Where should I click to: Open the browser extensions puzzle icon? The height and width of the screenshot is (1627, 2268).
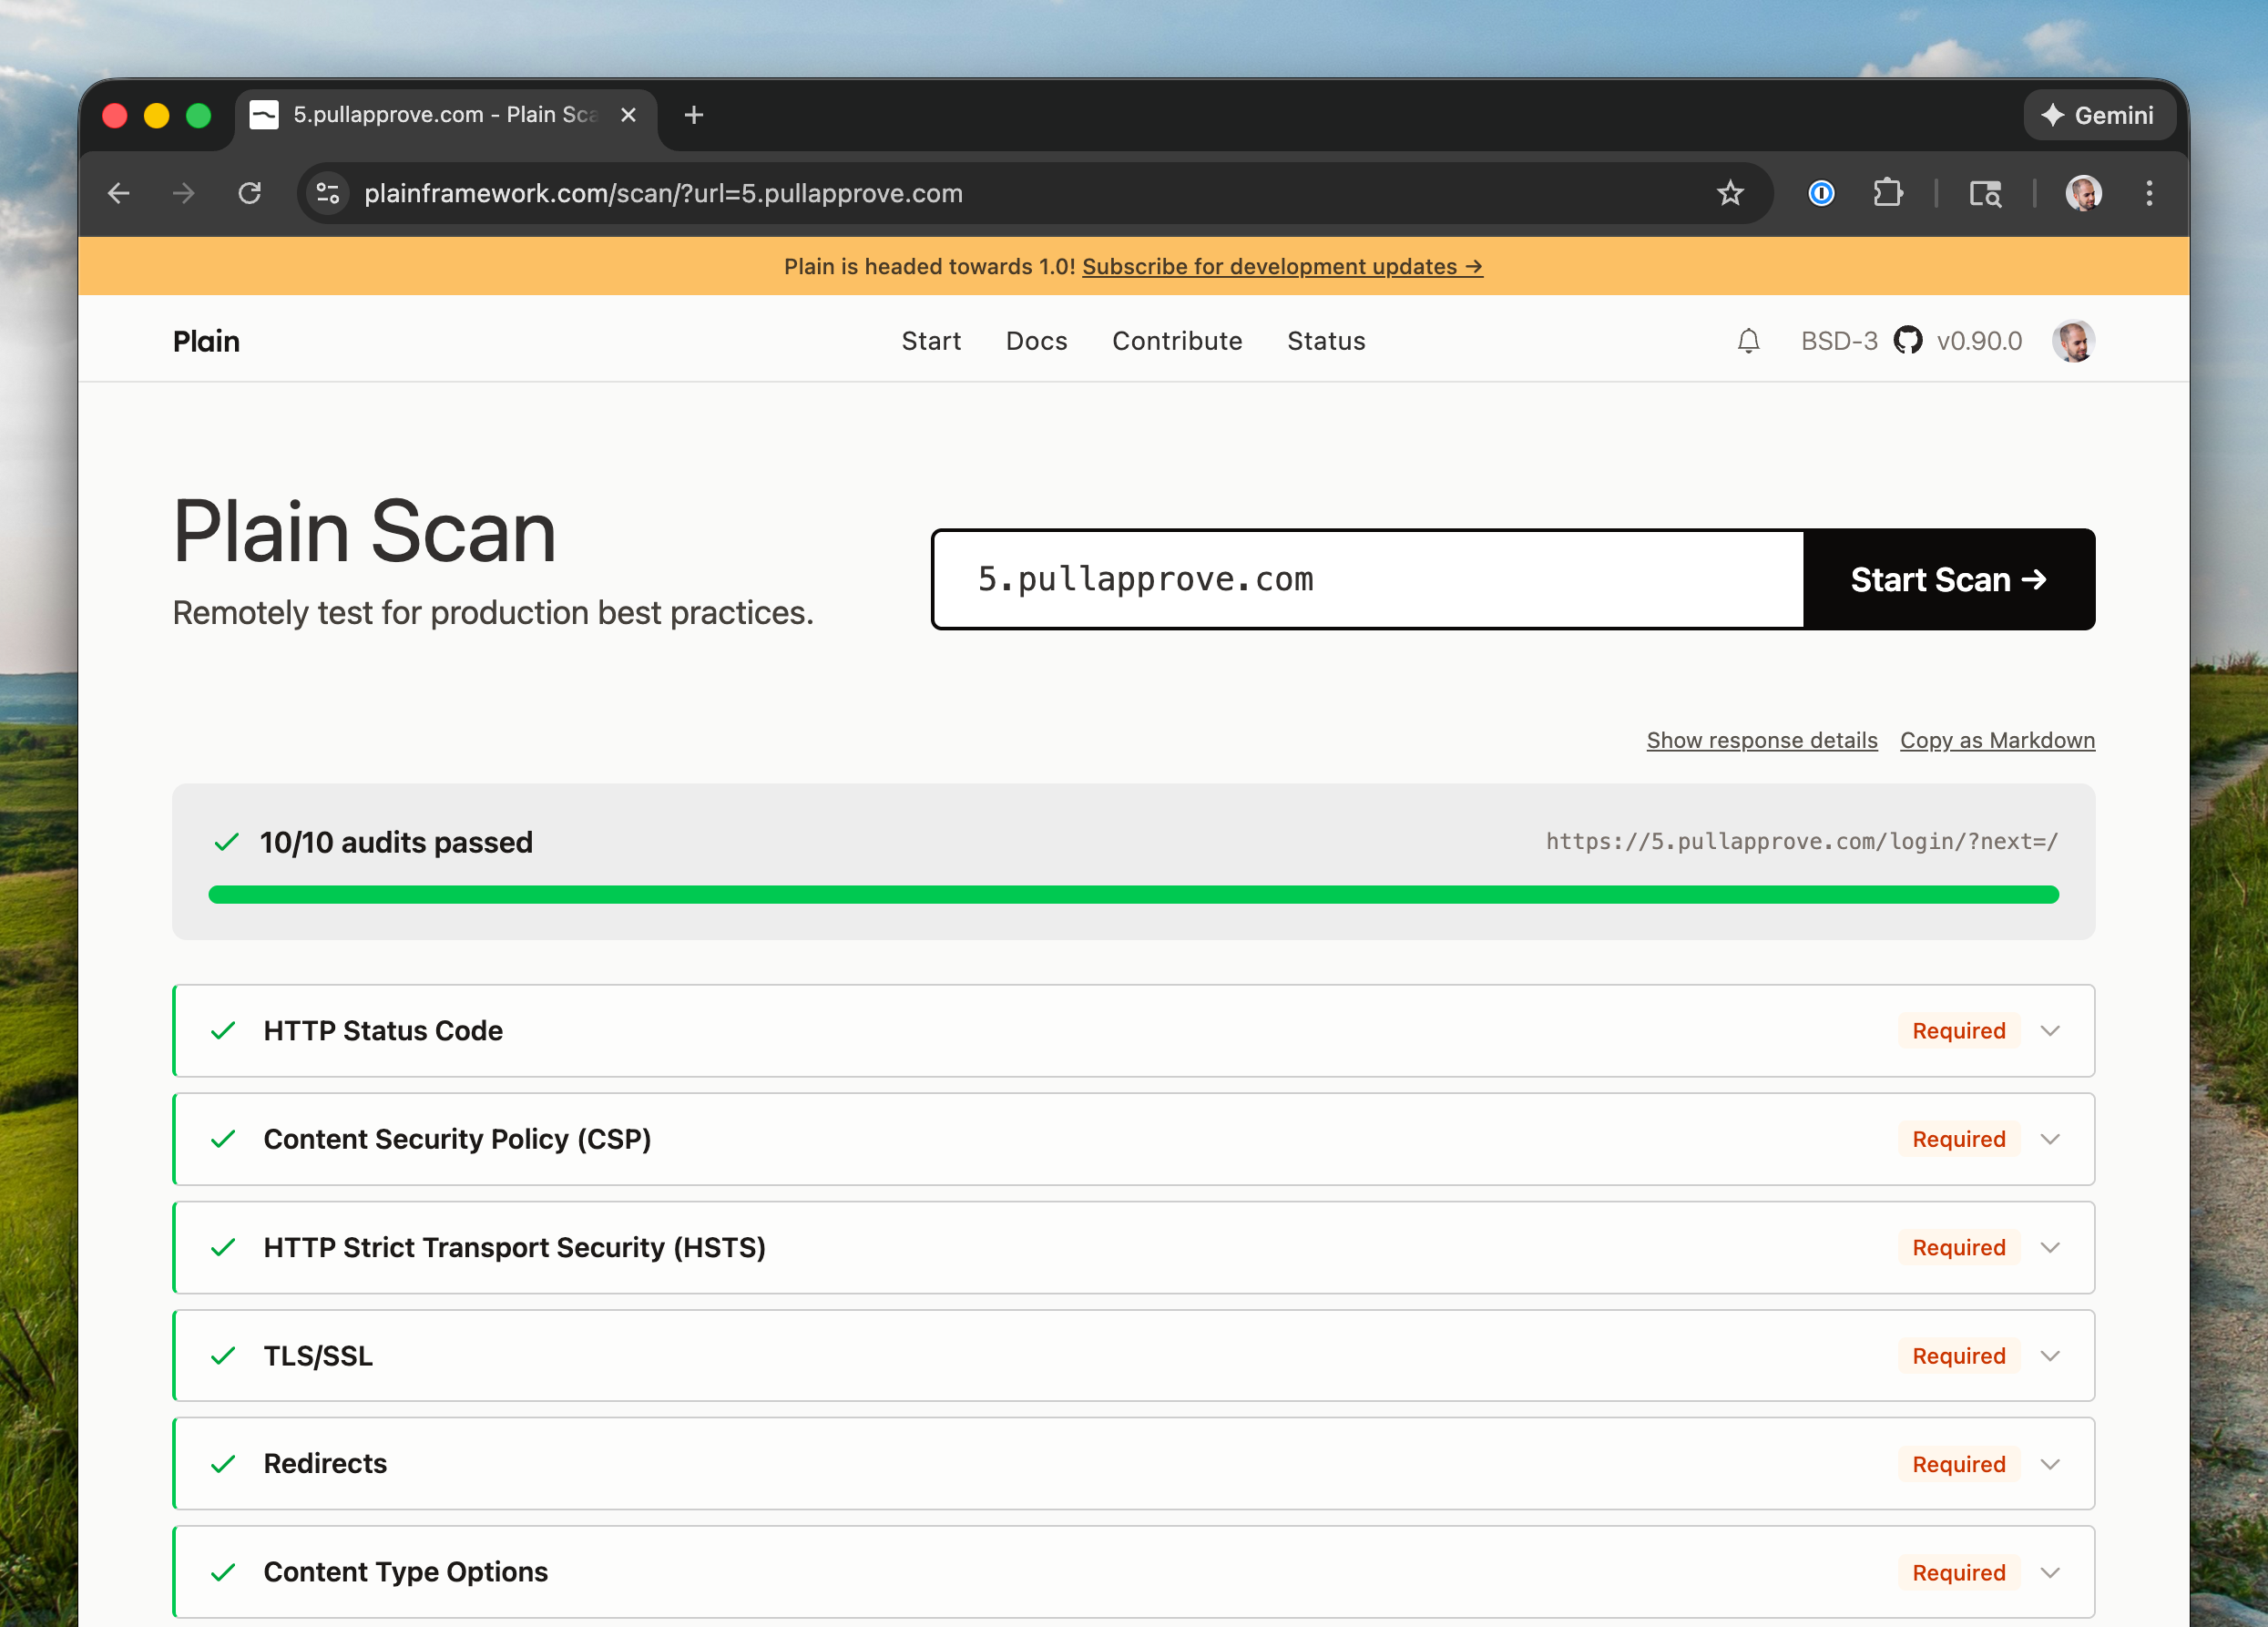coord(1886,193)
